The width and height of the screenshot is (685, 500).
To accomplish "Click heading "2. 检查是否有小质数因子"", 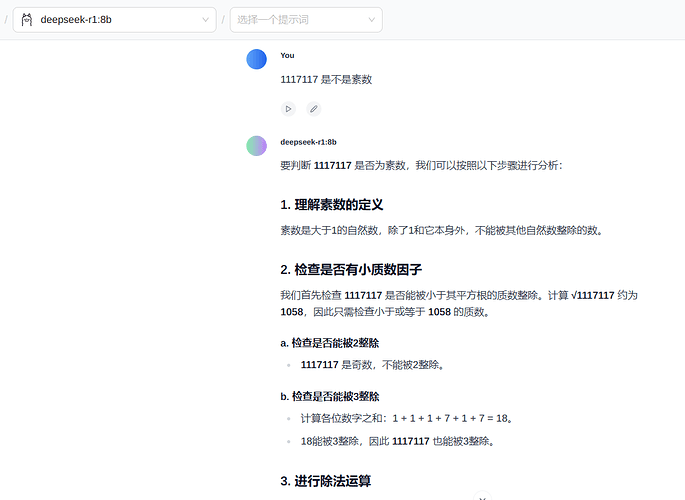I will click(351, 269).
